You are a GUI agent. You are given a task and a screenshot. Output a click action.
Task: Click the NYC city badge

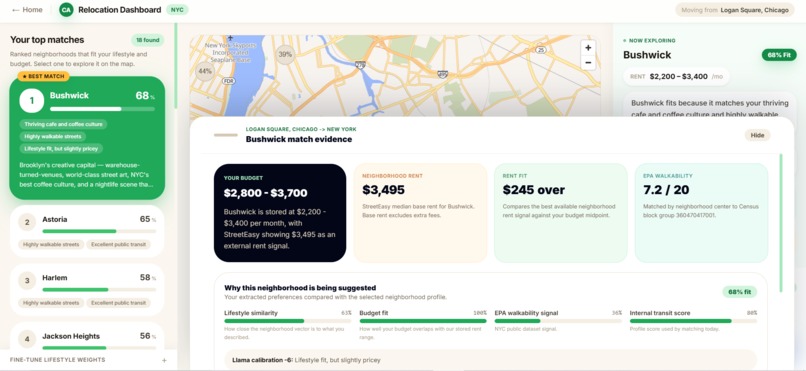pyautogui.click(x=177, y=10)
